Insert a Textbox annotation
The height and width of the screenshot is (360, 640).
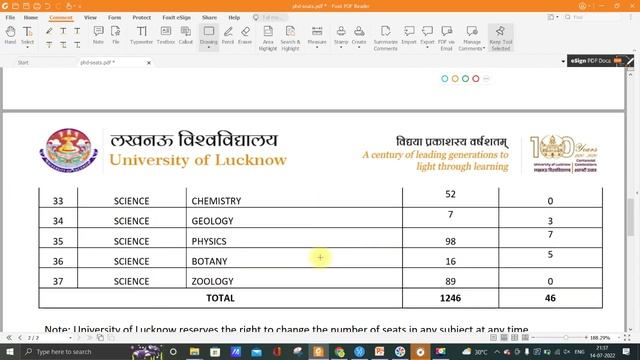166,35
